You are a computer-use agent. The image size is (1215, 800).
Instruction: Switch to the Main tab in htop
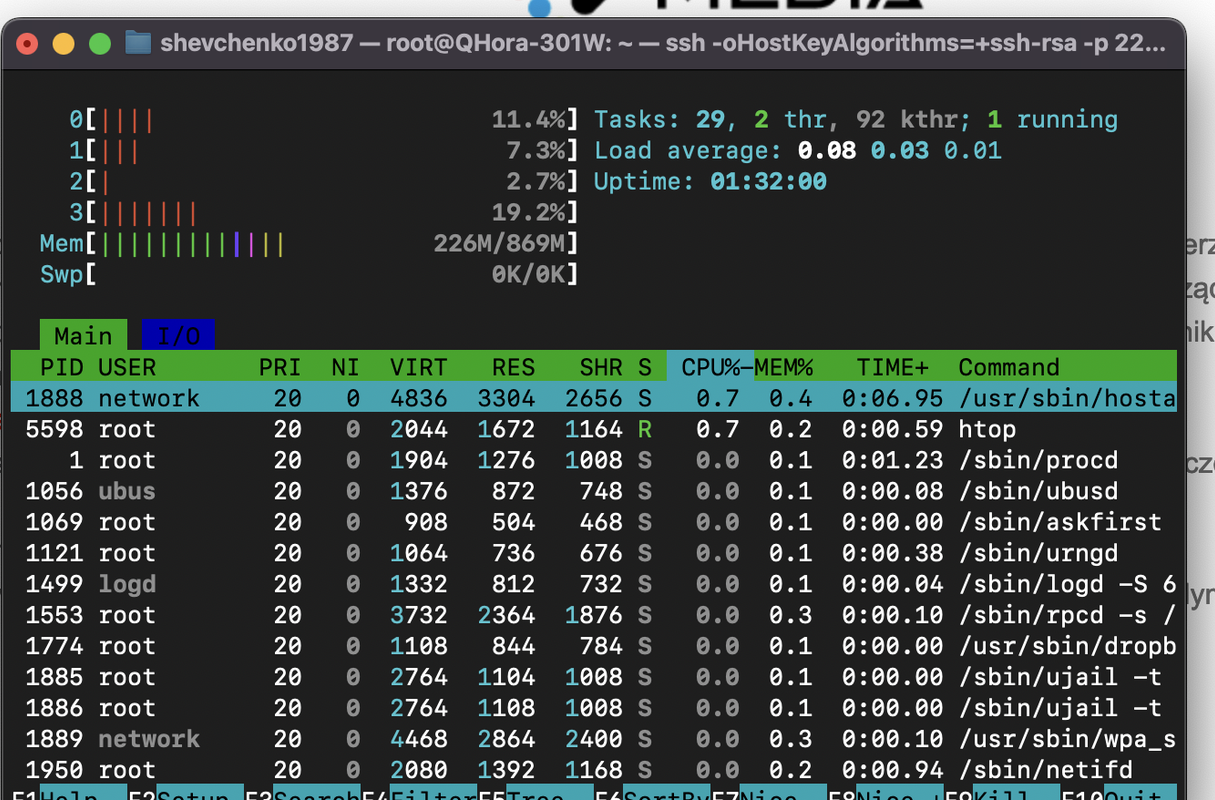[x=83, y=335]
